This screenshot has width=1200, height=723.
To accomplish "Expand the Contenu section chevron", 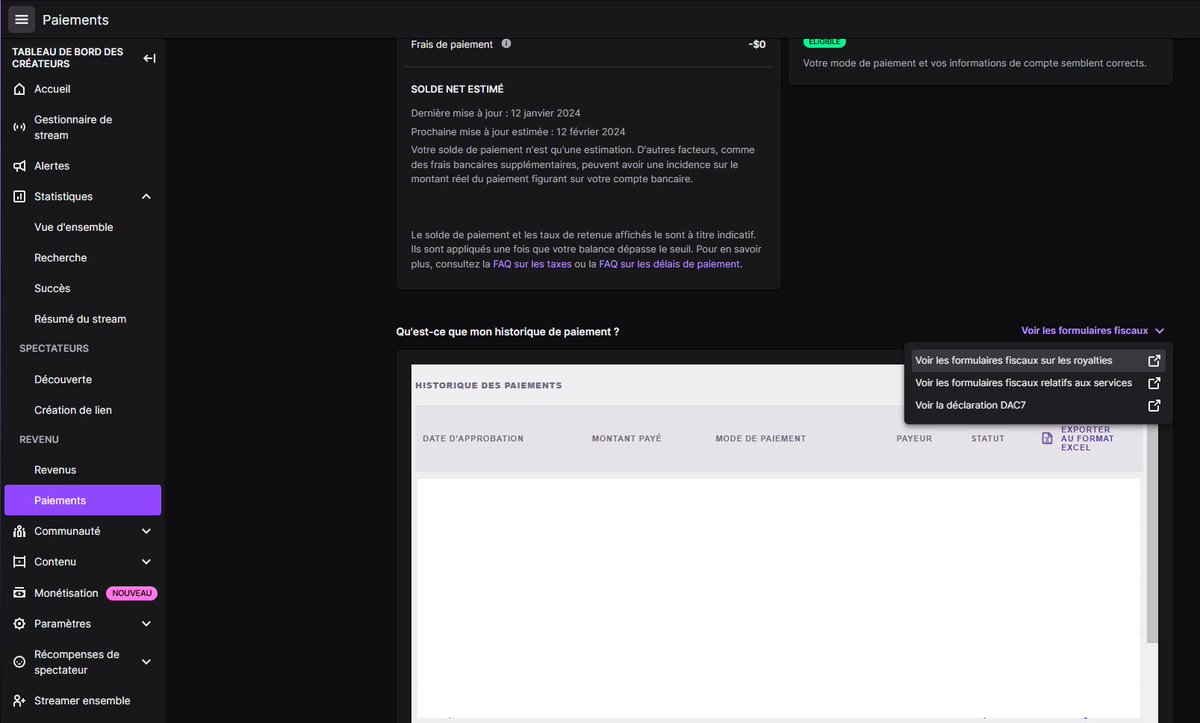I will 146,562.
